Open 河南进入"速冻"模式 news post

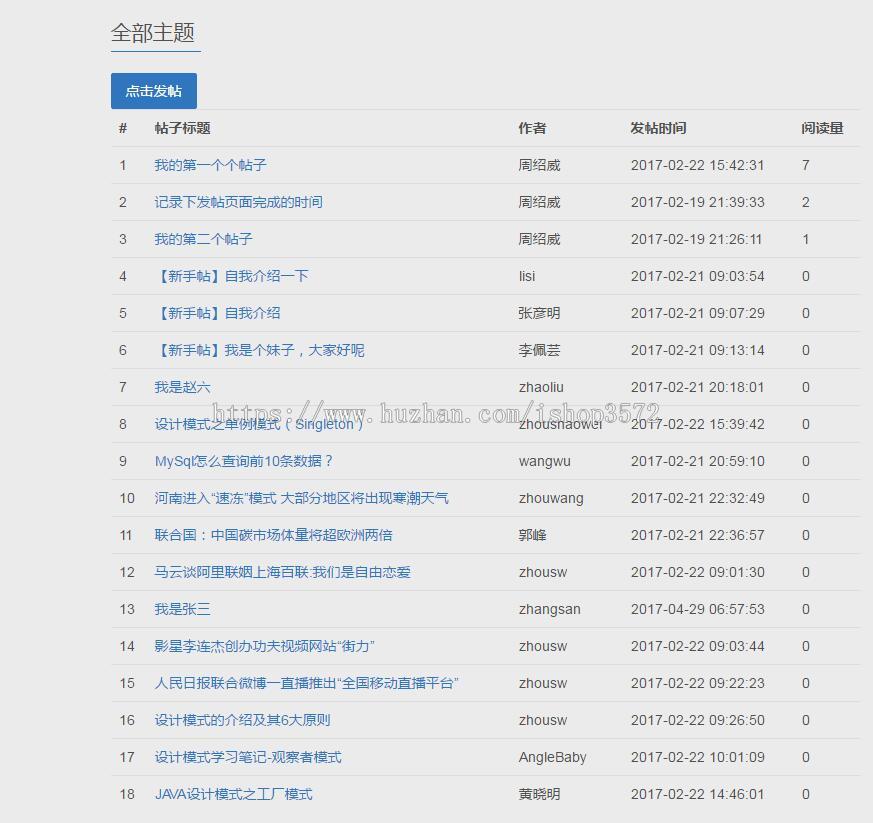coord(301,498)
